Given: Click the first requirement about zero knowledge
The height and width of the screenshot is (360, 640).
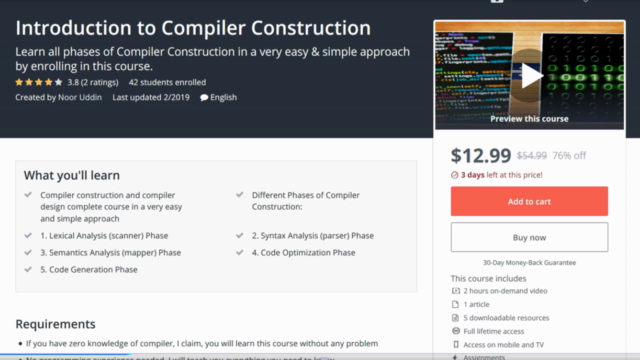Looking at the screenshot, I should click(x=202, y=344).
